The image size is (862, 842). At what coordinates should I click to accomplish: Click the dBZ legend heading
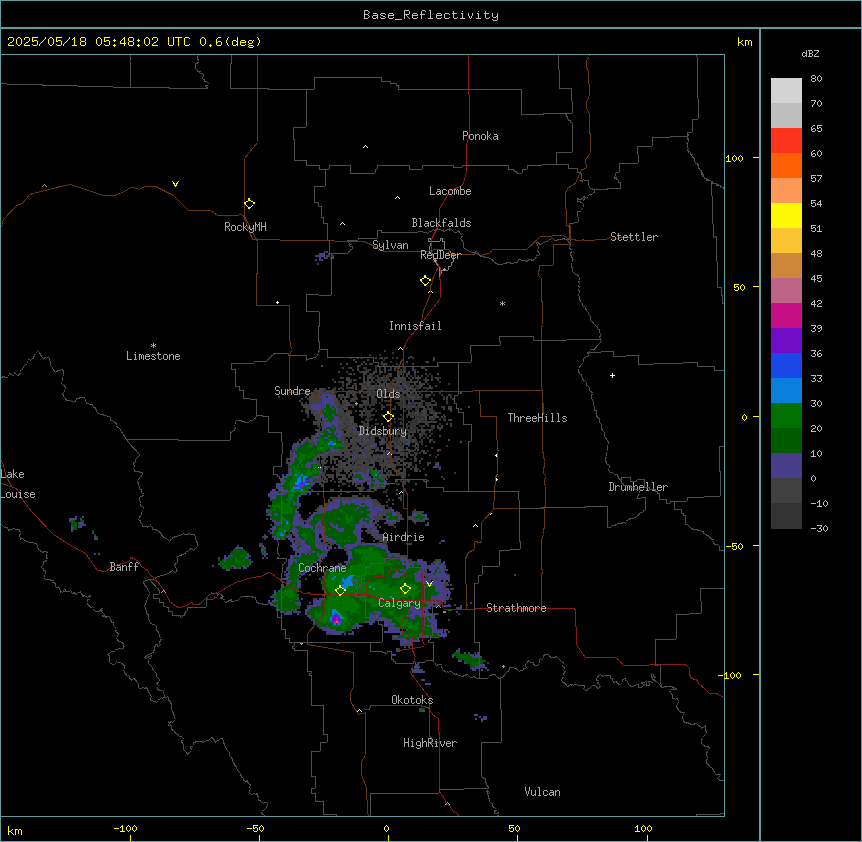point(810,54)
